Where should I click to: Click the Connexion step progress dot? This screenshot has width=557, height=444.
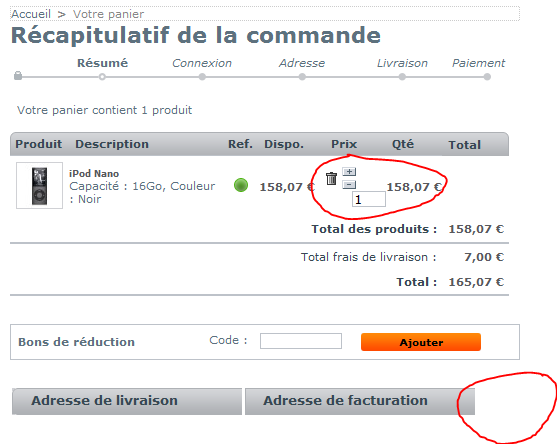(202, 77)
